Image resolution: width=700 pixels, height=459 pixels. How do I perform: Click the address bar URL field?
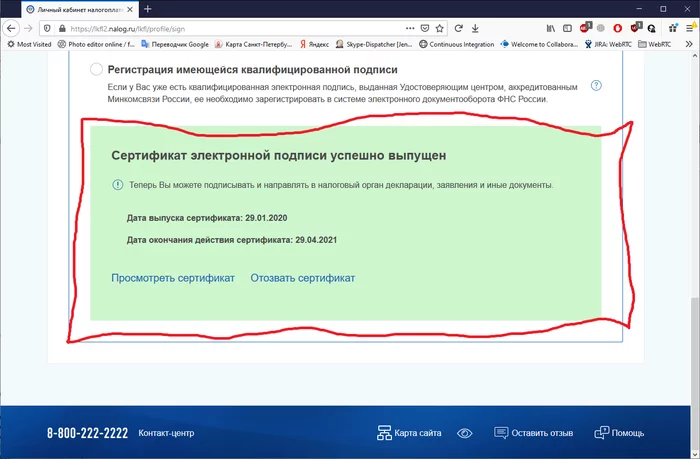coord(250,28)
